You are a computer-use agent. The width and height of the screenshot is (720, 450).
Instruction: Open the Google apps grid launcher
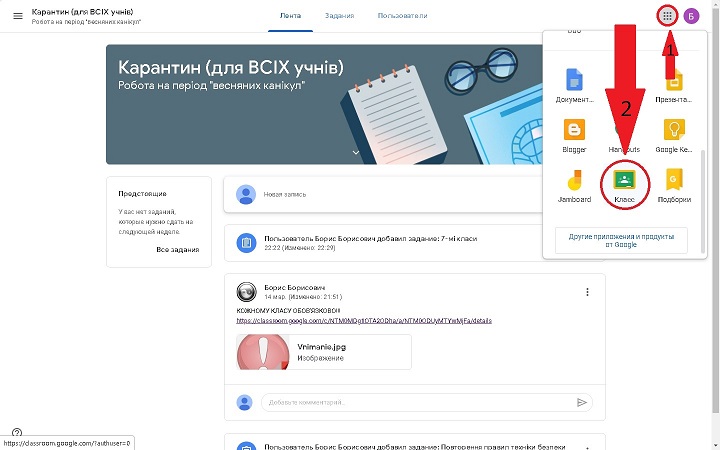pos(667,16)
